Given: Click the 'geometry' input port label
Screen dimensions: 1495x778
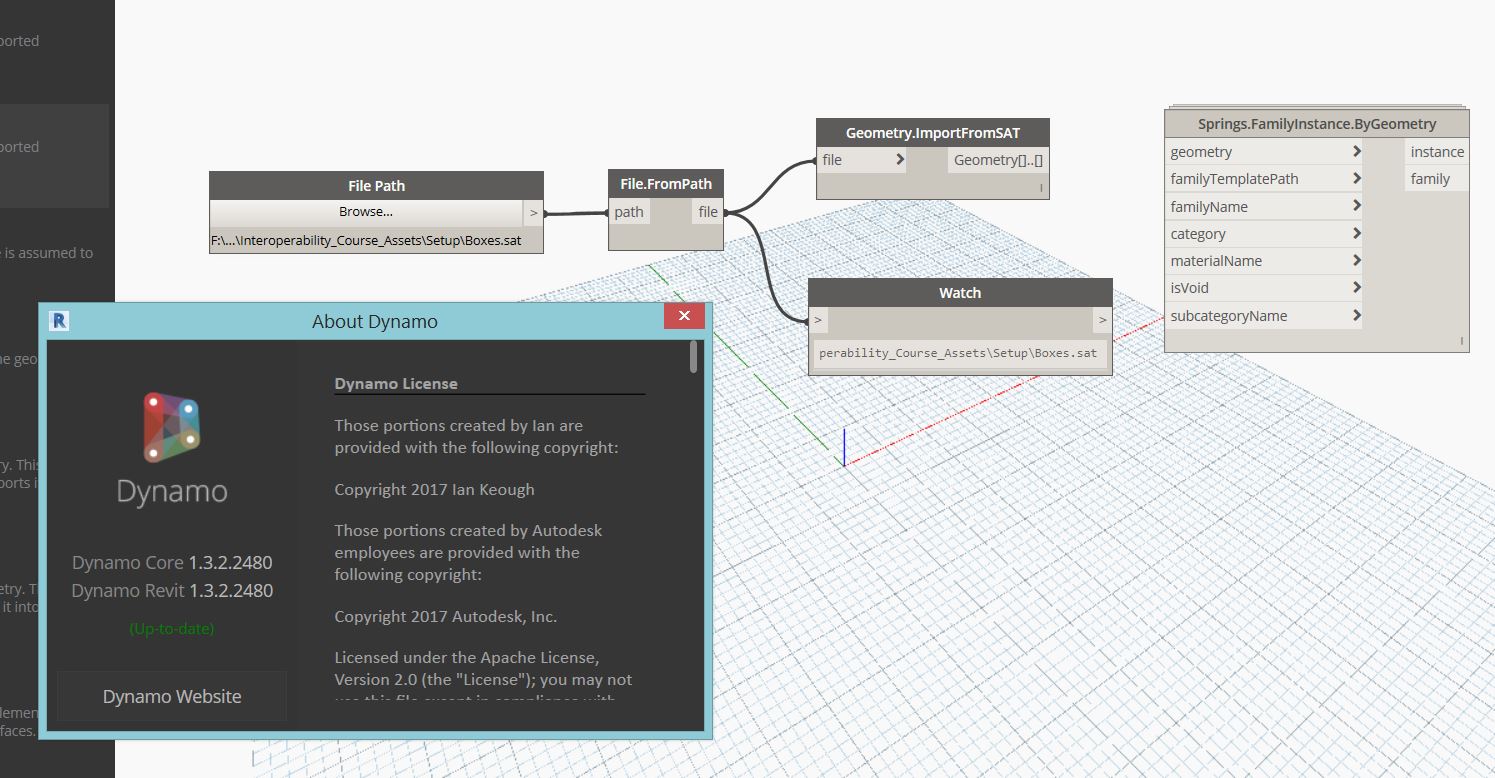Looking at the screenshot, I should (1201, 152).
